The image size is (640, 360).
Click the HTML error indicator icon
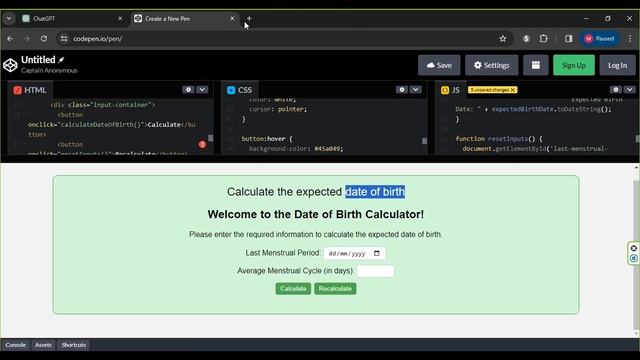[x=202, y=144]
